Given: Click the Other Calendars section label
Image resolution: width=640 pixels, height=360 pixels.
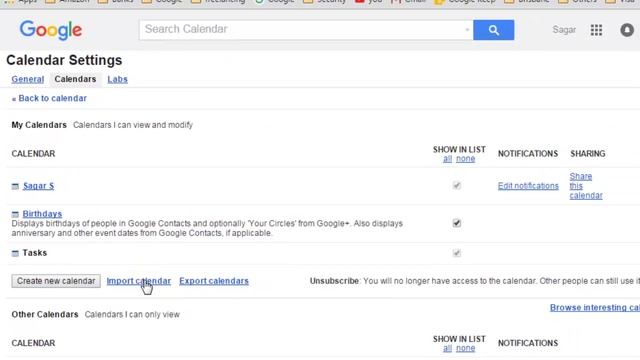Looking at the screenshot, I should click(45, 314).
